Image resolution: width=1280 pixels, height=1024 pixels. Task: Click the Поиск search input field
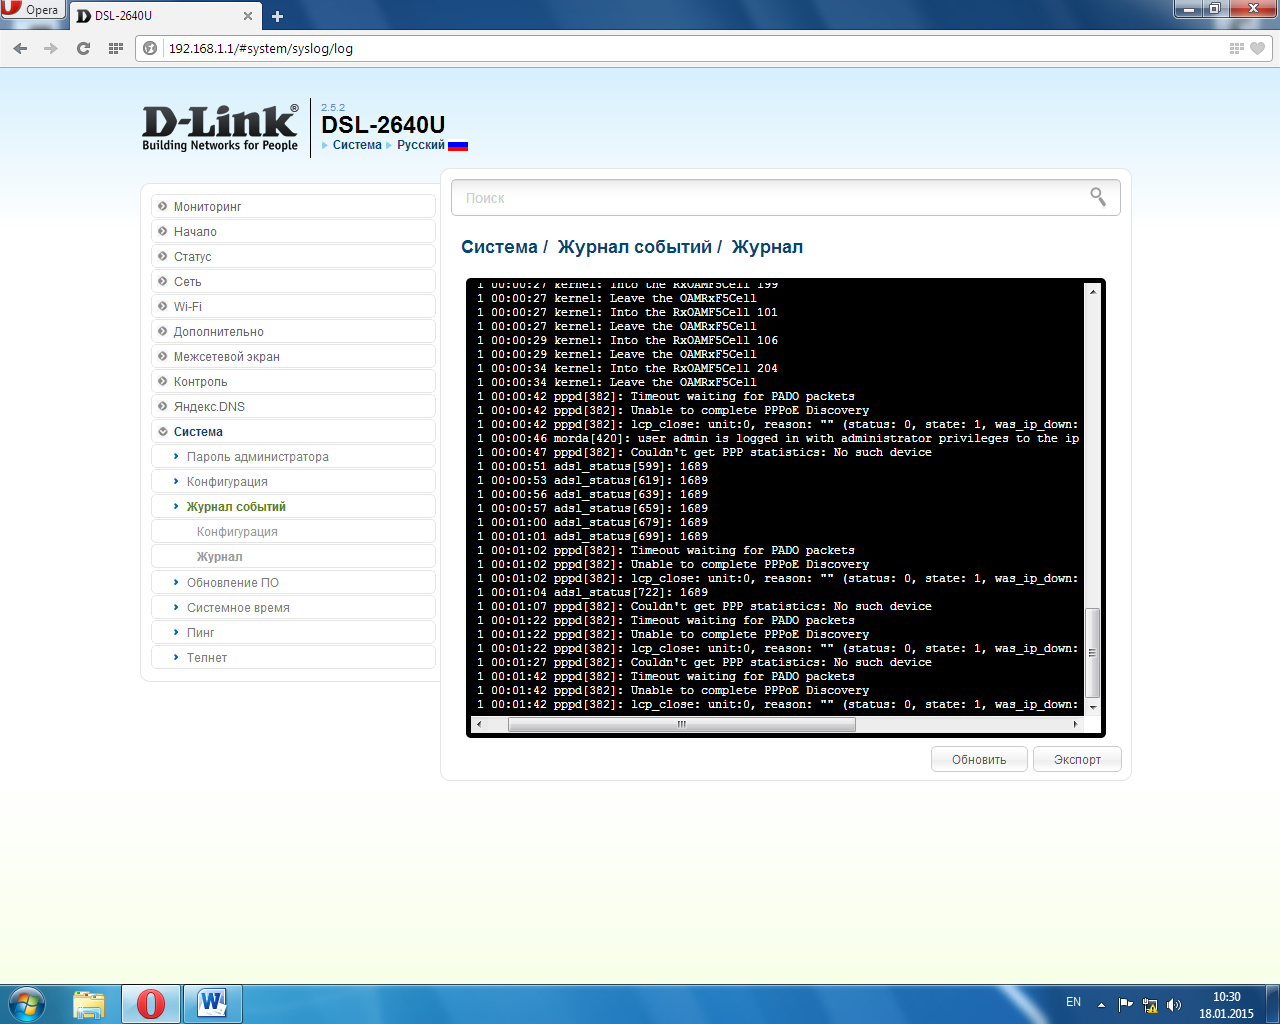pos(770,198)
